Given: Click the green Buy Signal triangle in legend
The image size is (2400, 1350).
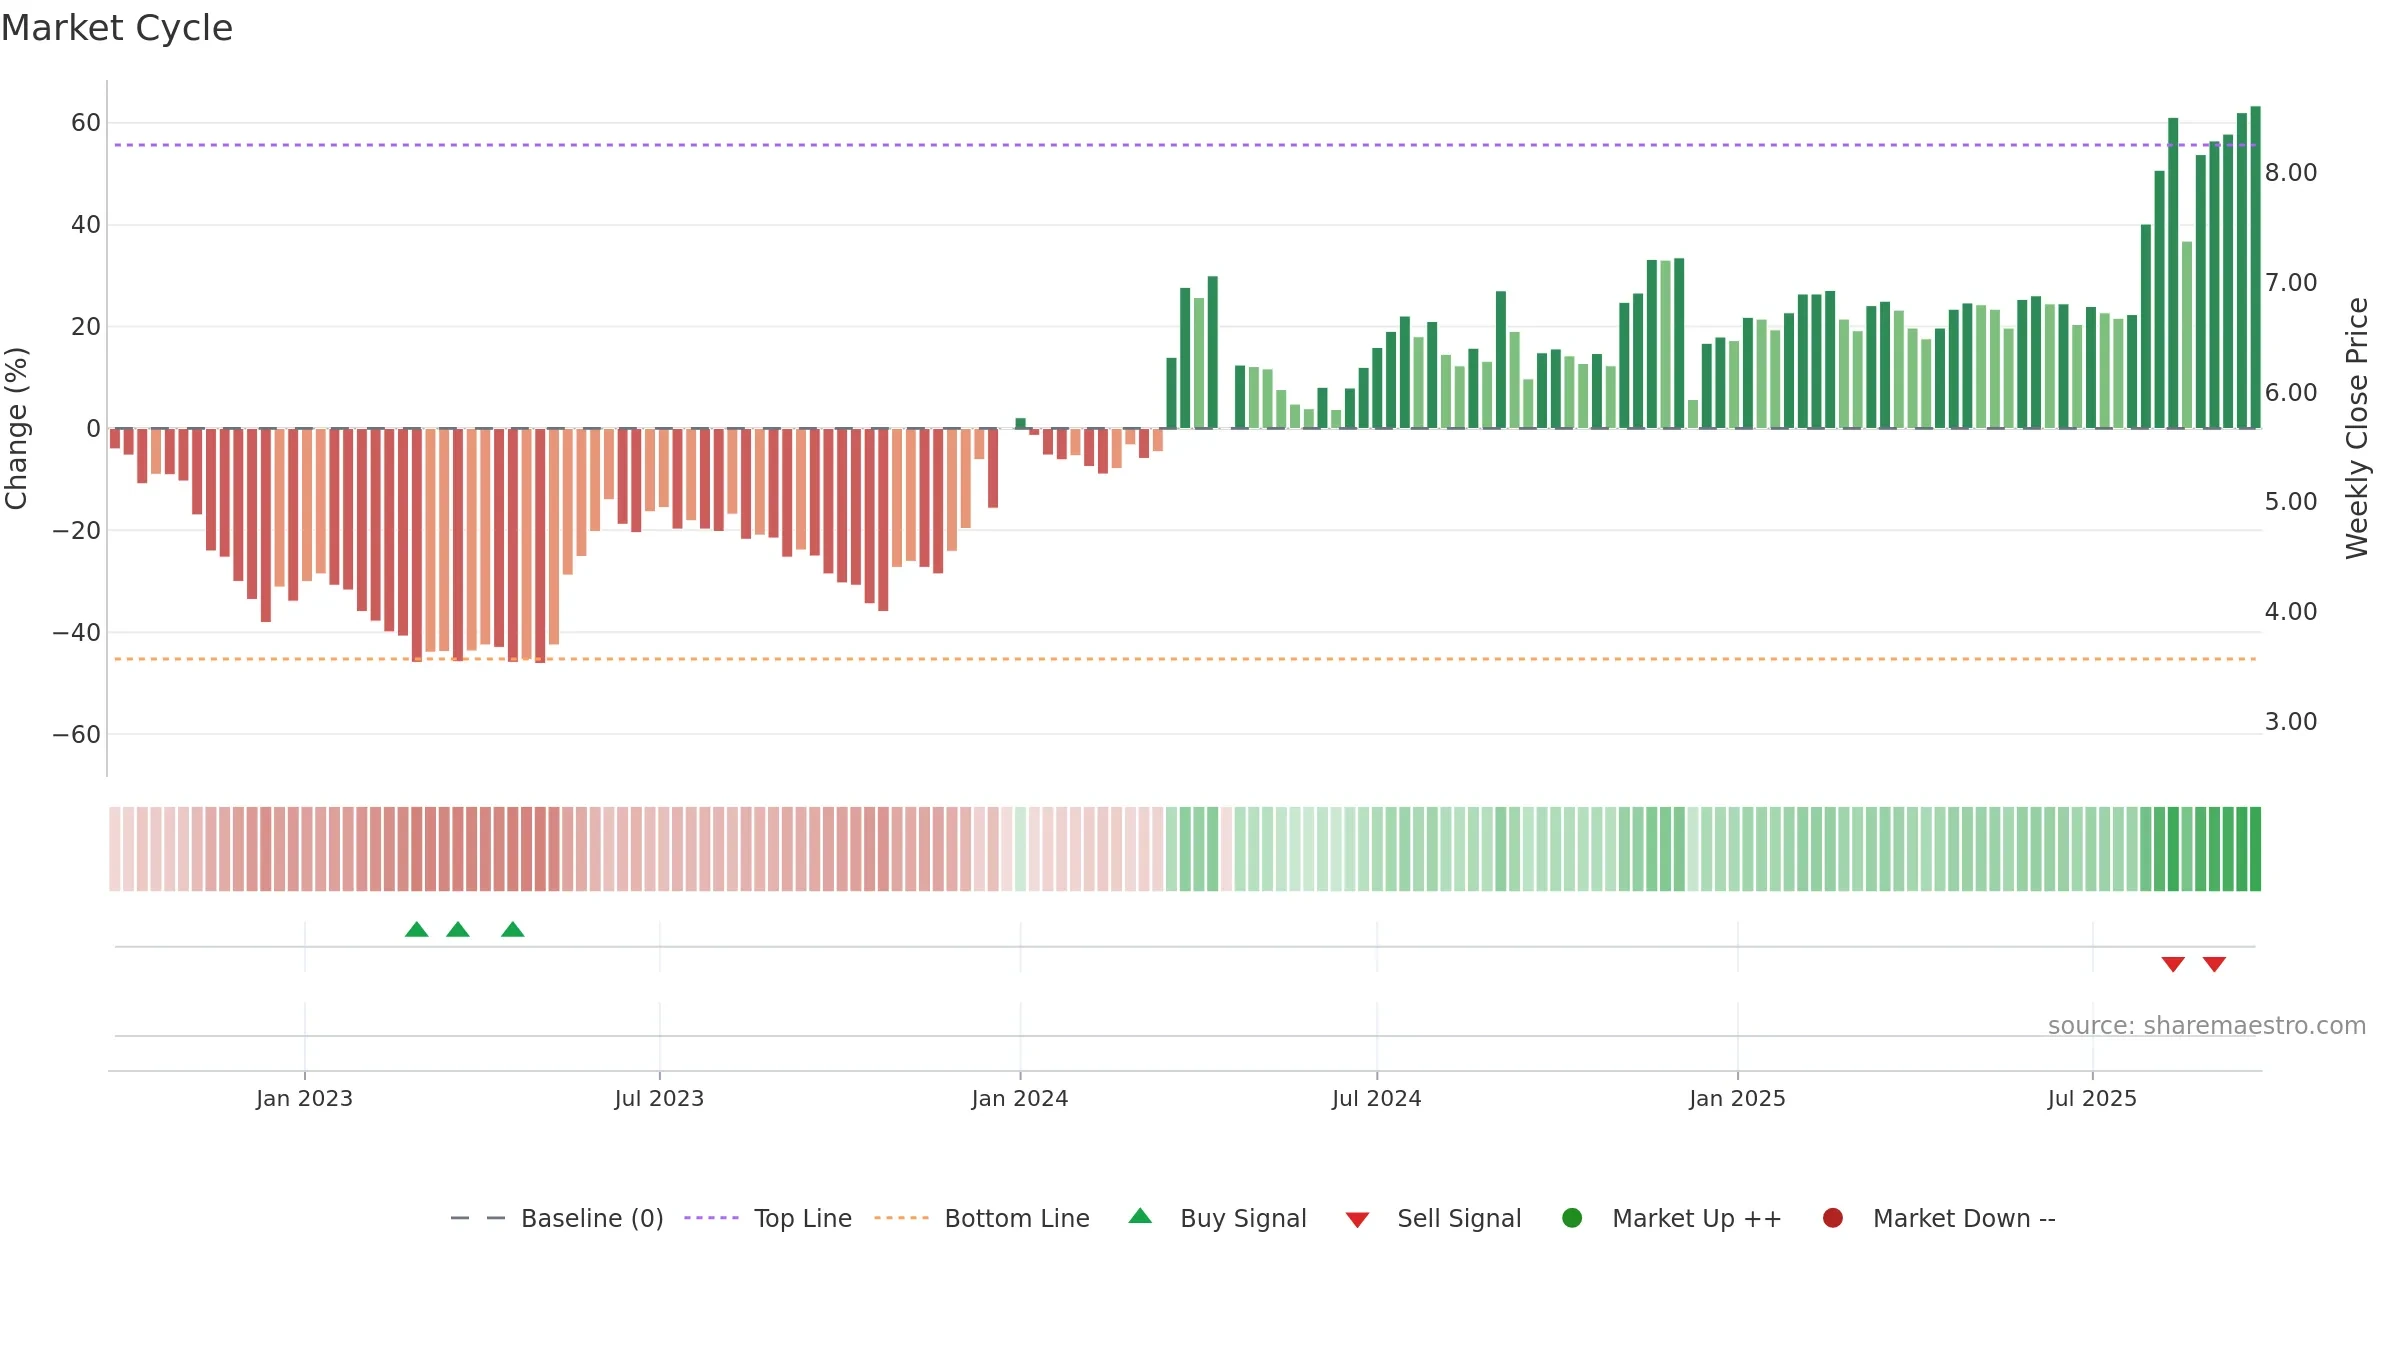Looking at the screenshot, I should pos(1140,1216).
